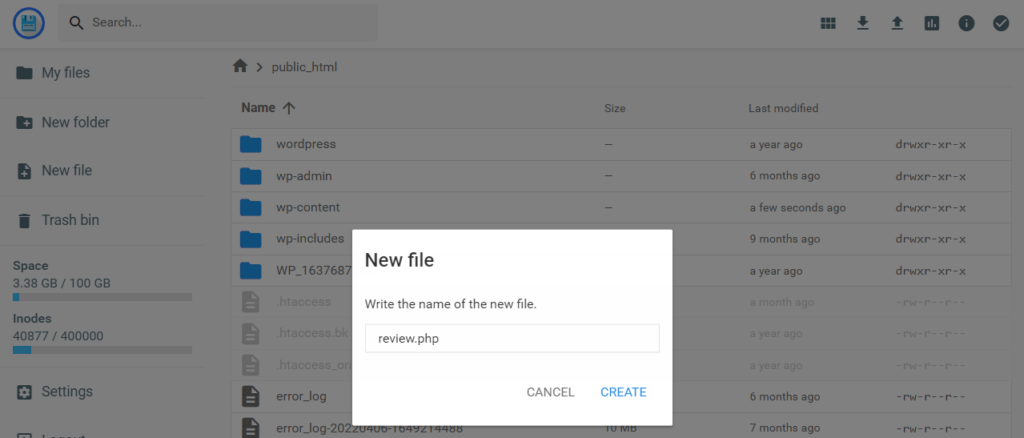Click the Space usage progress bar
Image resolution: width=1024 pixels, height=438 pixels.
(x=103, y=297)
